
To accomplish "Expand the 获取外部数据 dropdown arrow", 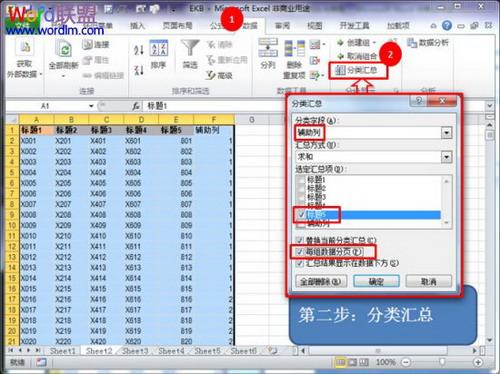I will tap(41, 74).
